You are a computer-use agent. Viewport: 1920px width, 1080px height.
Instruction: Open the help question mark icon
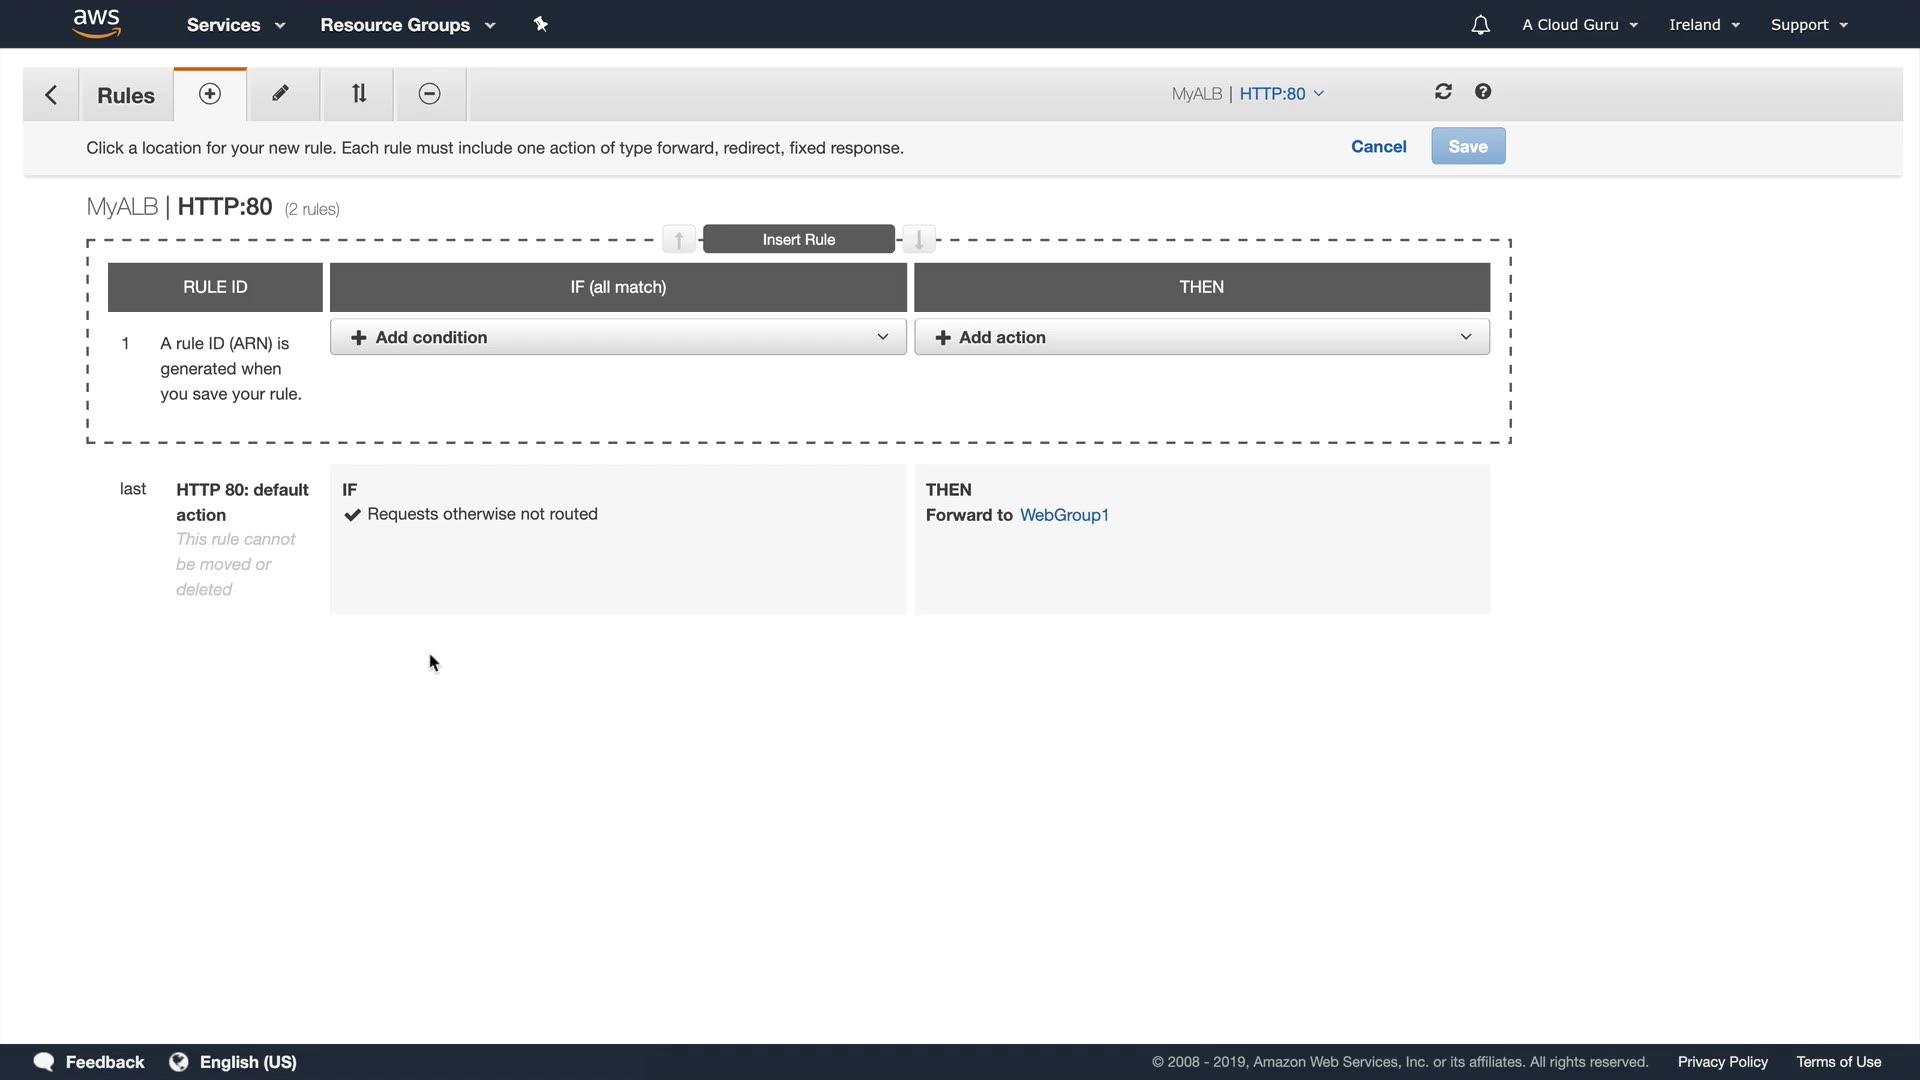[1483, 92]
